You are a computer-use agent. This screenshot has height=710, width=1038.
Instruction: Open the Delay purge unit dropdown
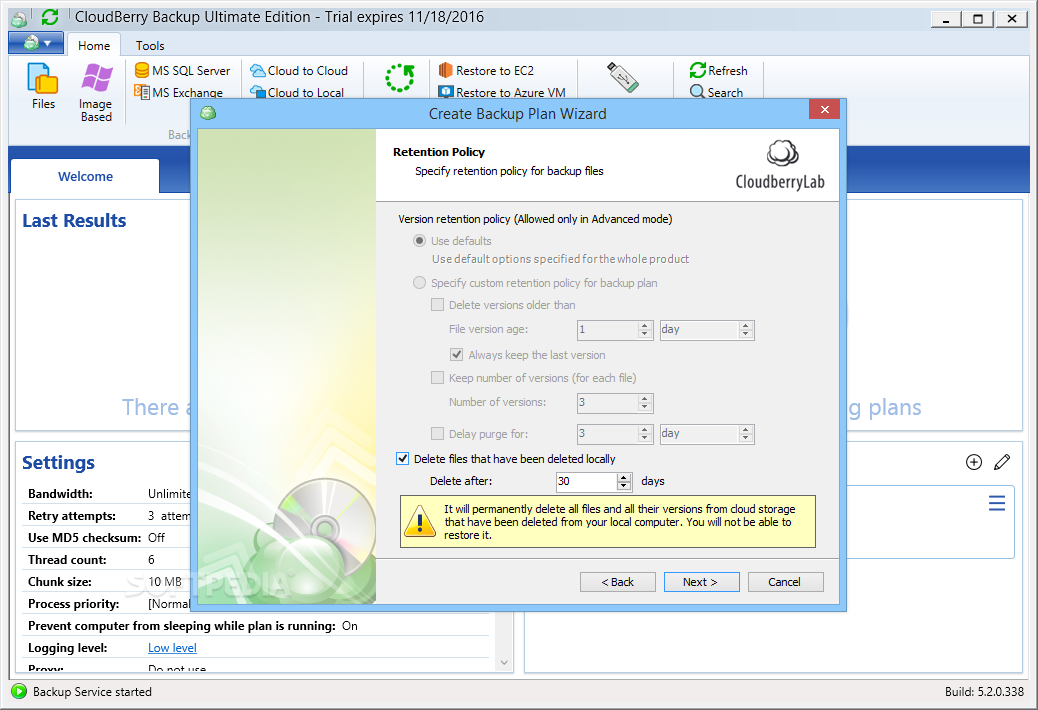707,434
